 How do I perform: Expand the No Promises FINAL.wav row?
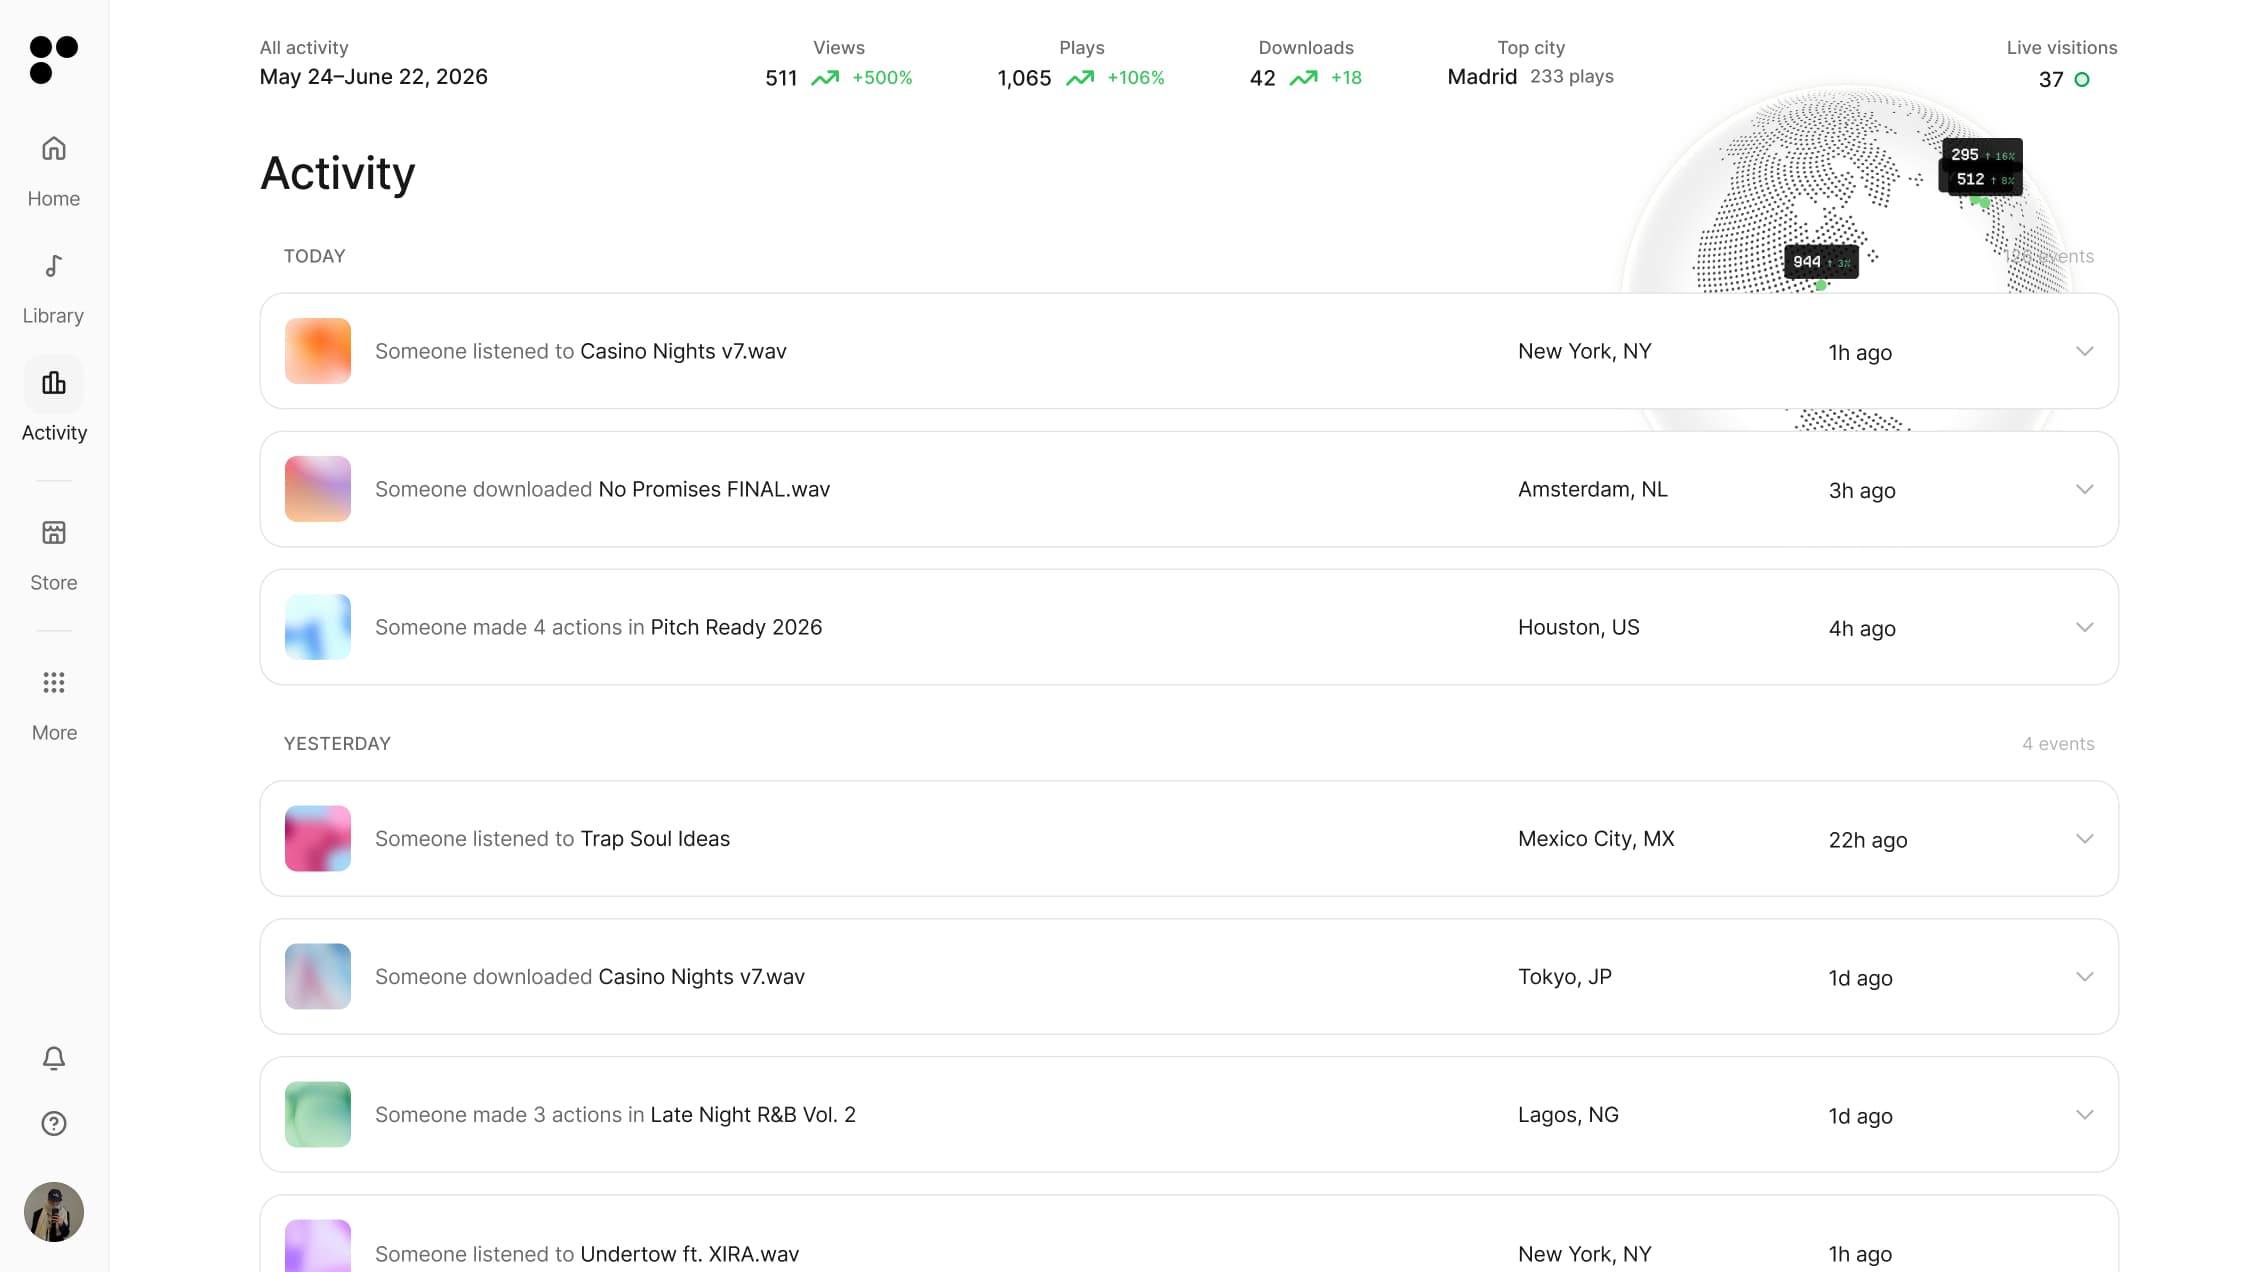click(2084, 489)
